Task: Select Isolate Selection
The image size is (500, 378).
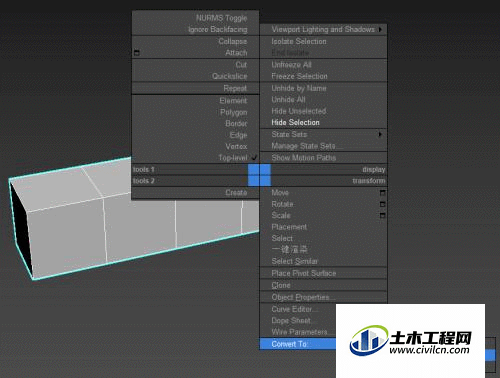Action: click(x=299, y=41)
